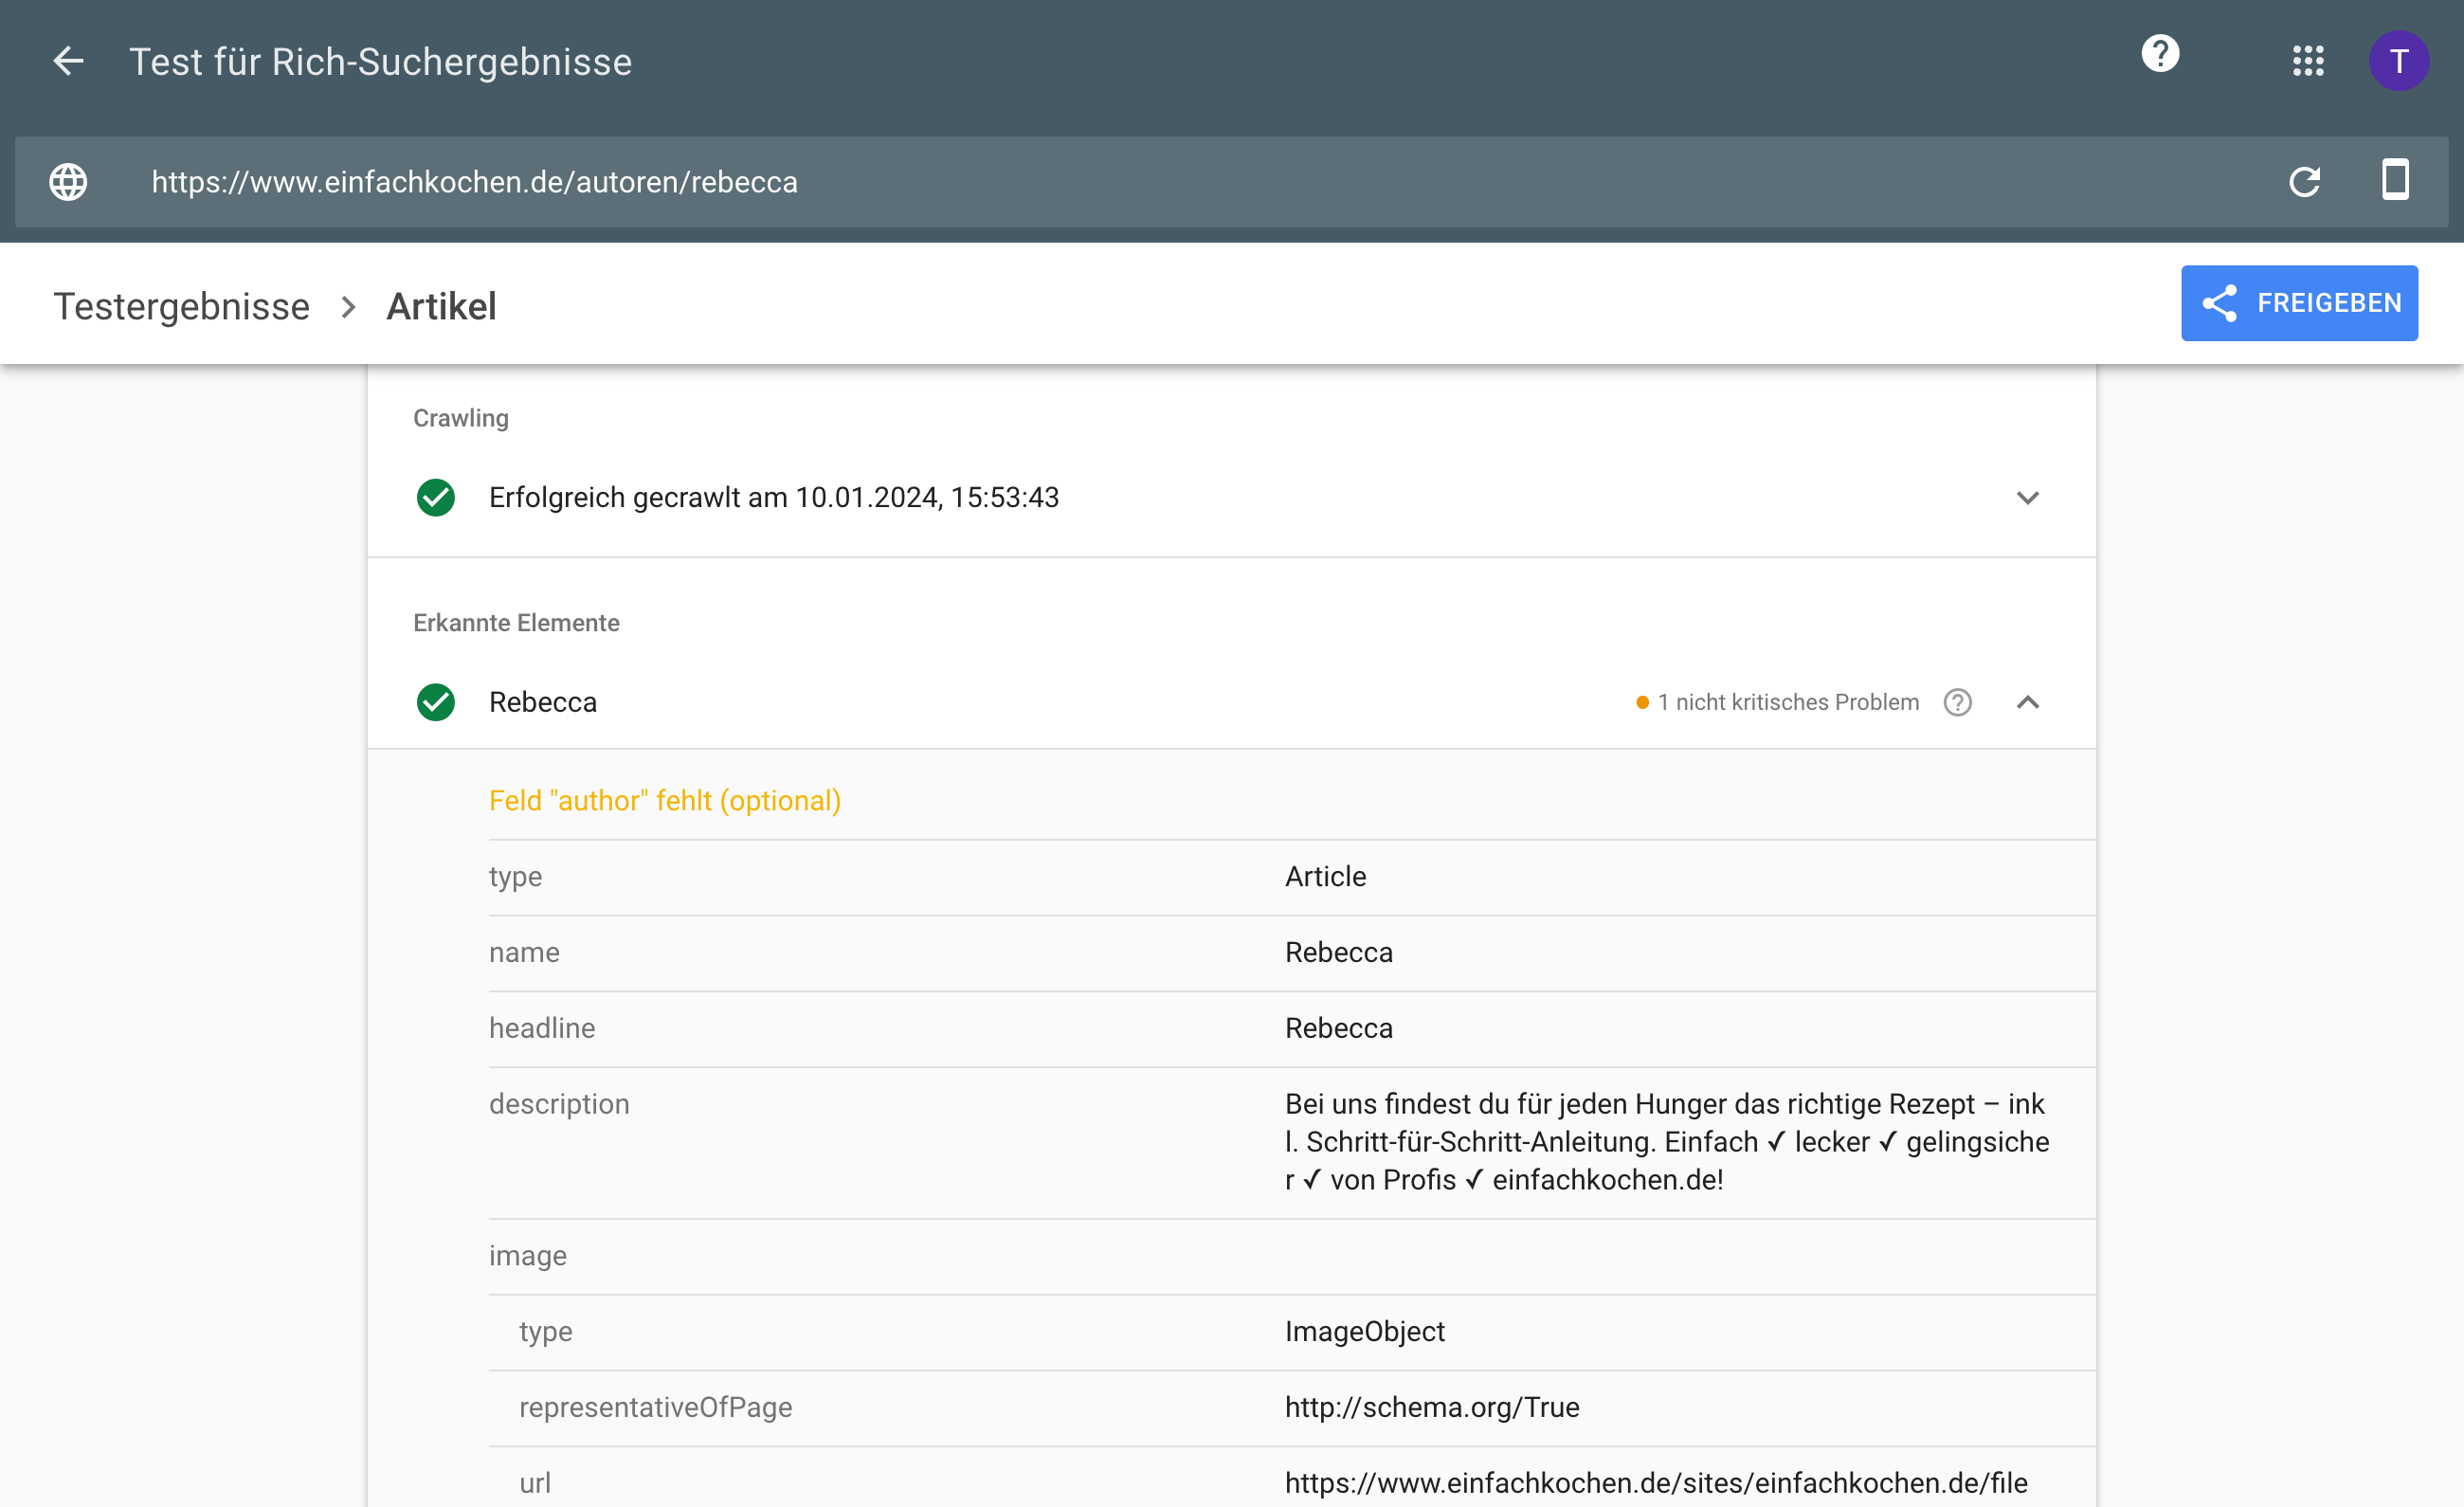This screenshot has height=1507, width=2464.
Task: Click the description text about Rezept
Action: click(1666, 1142)
